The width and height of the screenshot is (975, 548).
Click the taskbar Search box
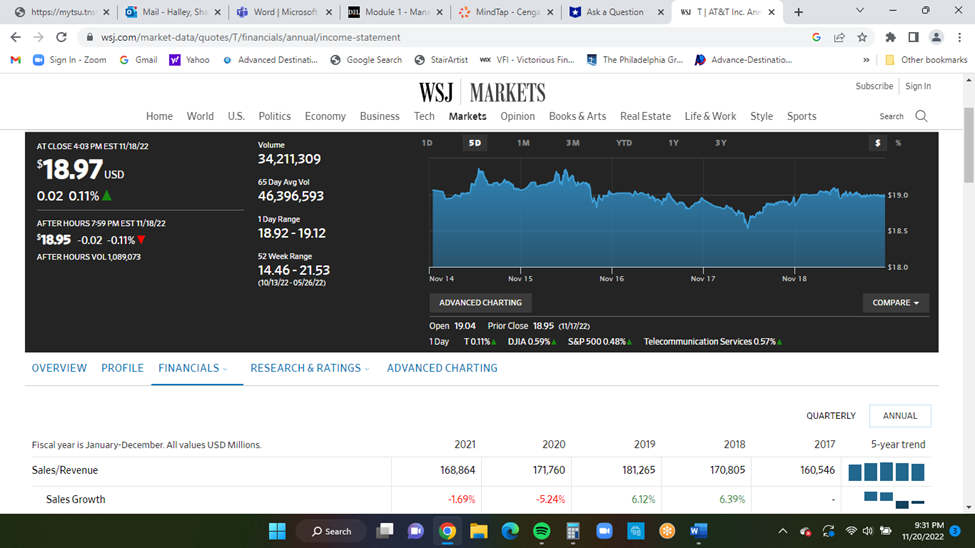pos(331,531)
